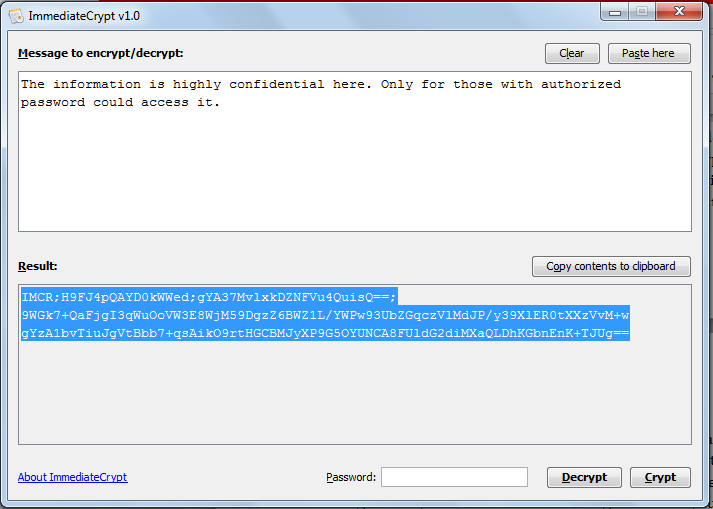
Task: Focus the Password input field
Action: click(x=454, y=477)
